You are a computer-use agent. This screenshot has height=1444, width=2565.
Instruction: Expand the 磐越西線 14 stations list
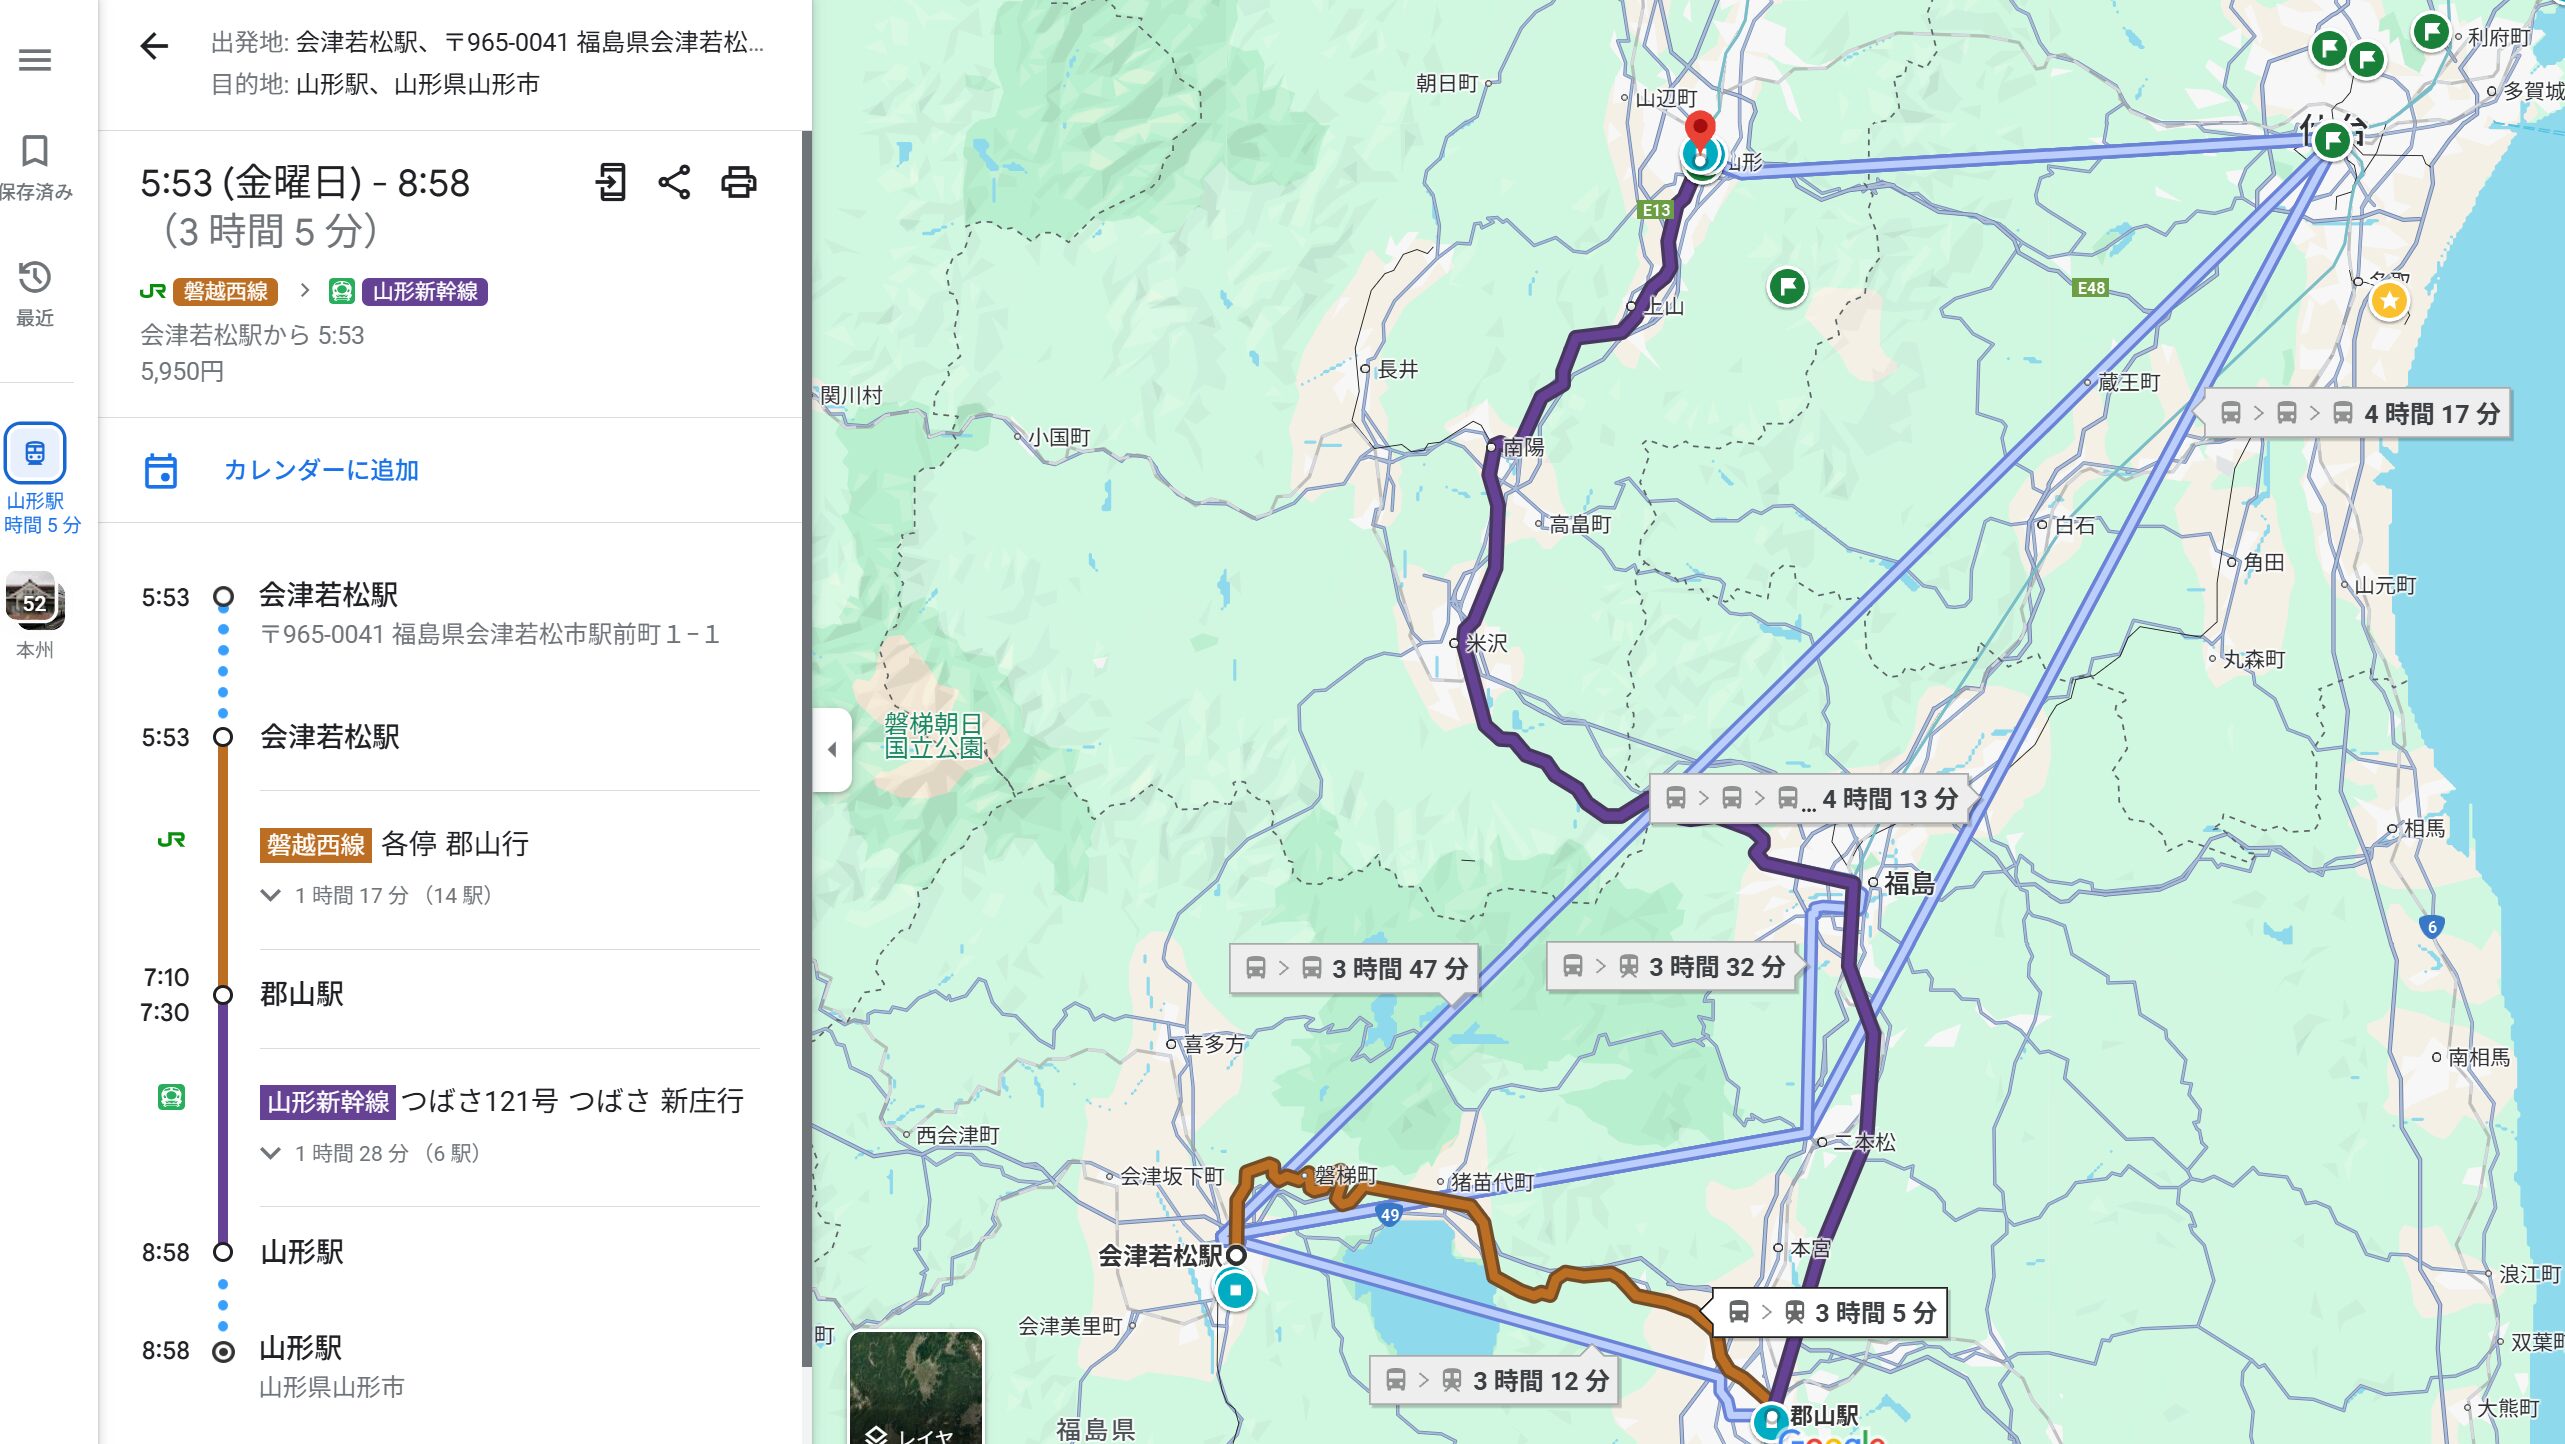270,895
